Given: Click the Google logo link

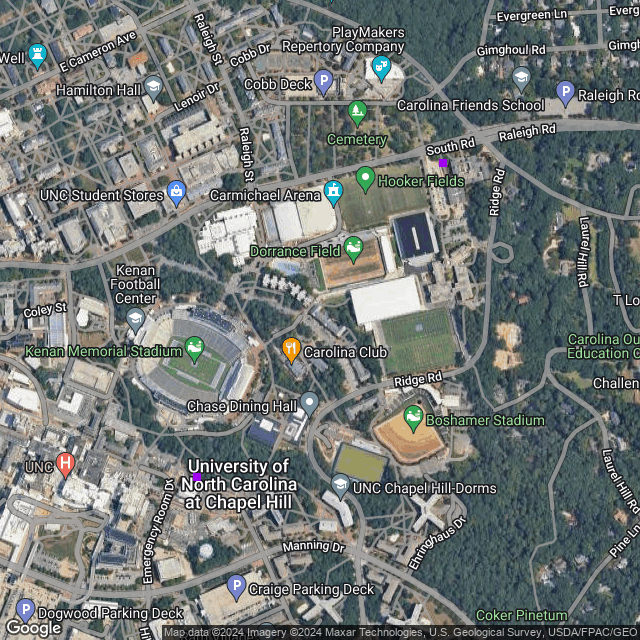Looking at the screenshot, I should [33, 627].
